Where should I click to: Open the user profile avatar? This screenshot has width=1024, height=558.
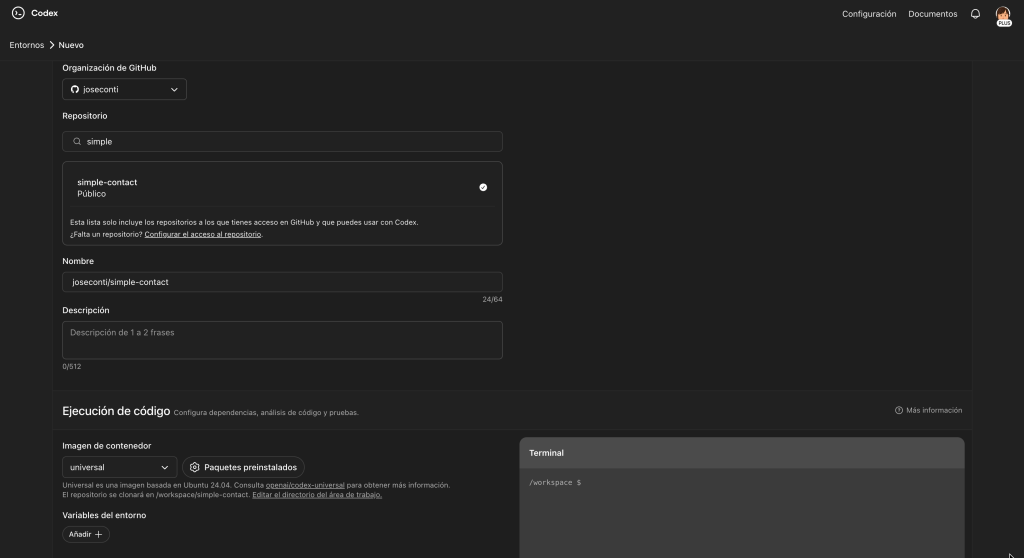[x=1003, y=16]
